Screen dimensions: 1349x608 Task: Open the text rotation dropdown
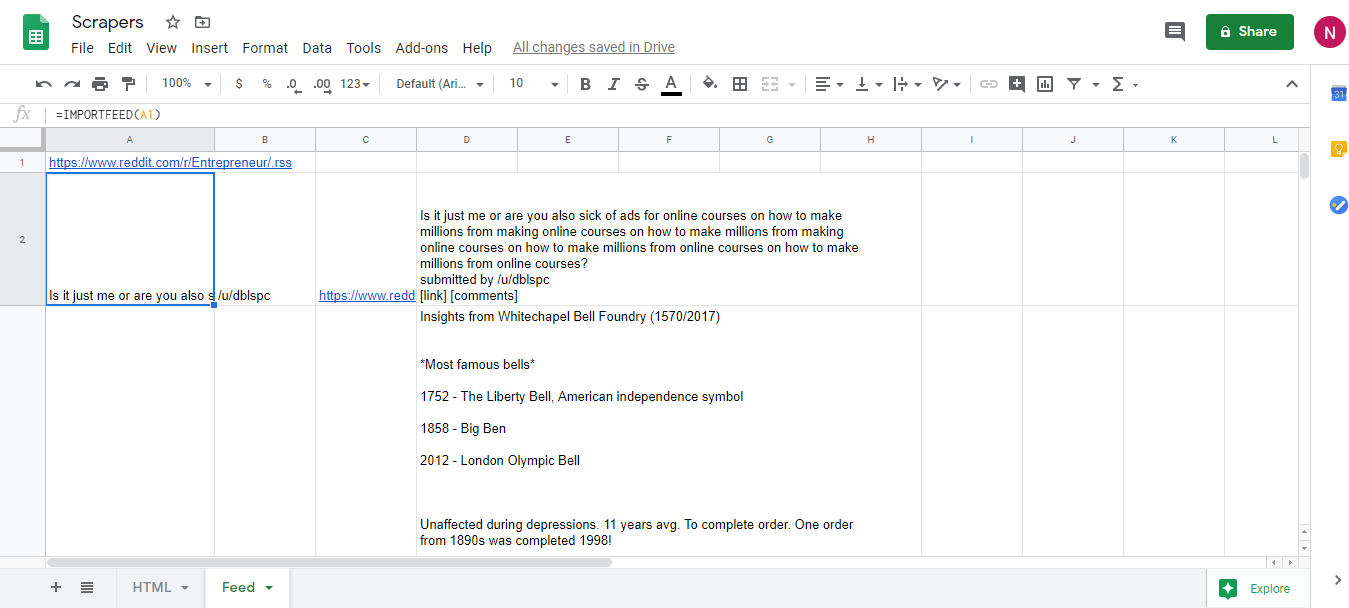click(946, 84)
